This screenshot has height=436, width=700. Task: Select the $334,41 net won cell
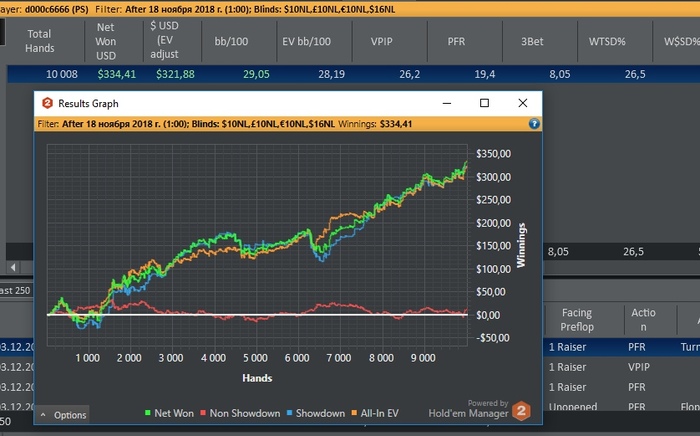click(117, 74)
